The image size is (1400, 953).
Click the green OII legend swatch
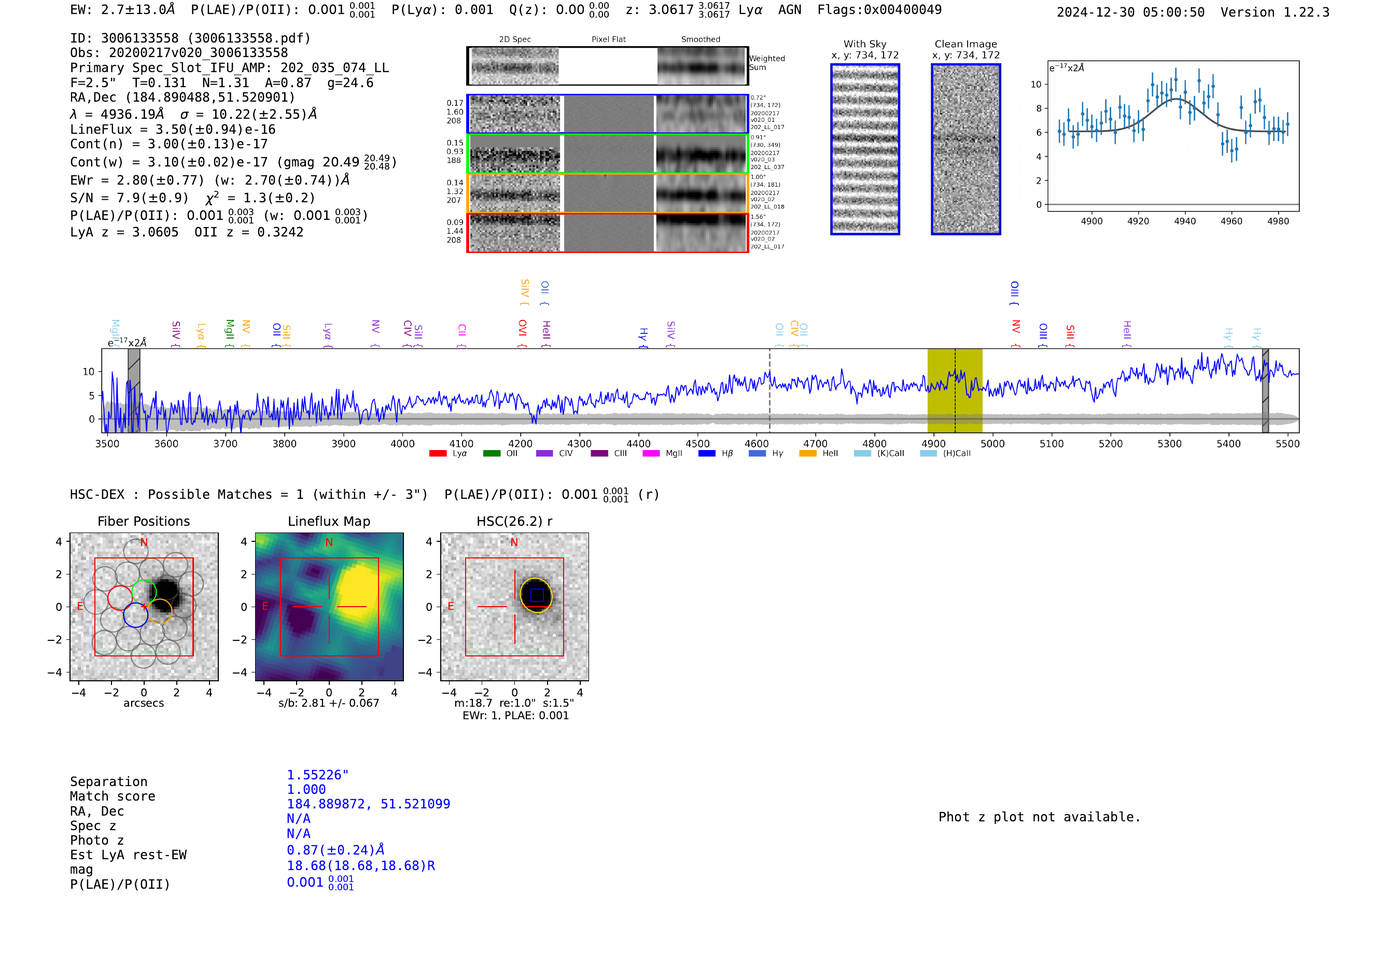(x=491, y=454)
